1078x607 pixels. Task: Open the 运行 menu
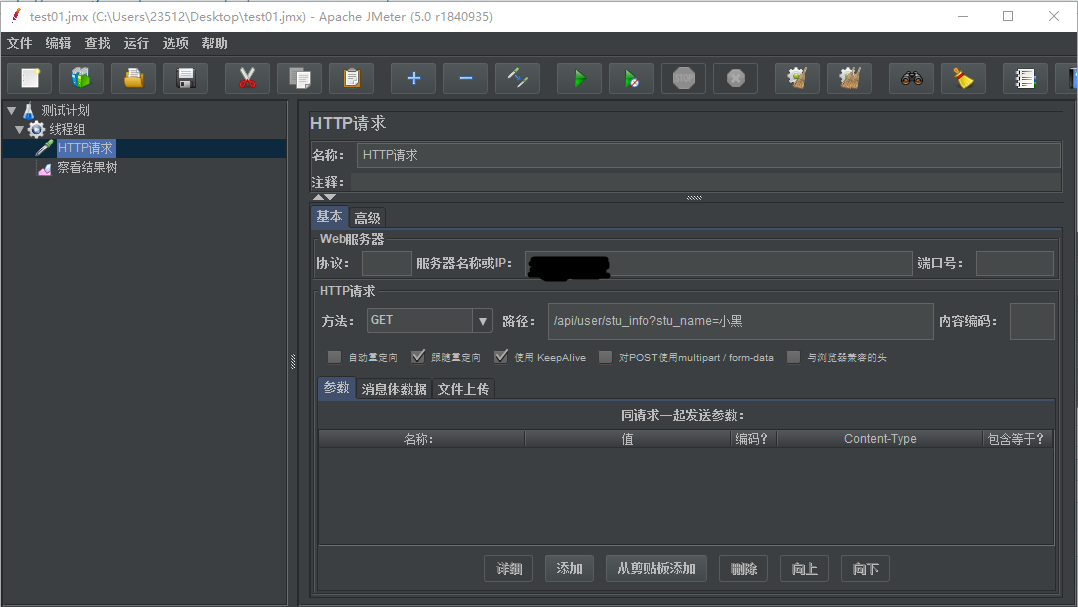click(x=136, y=43)
